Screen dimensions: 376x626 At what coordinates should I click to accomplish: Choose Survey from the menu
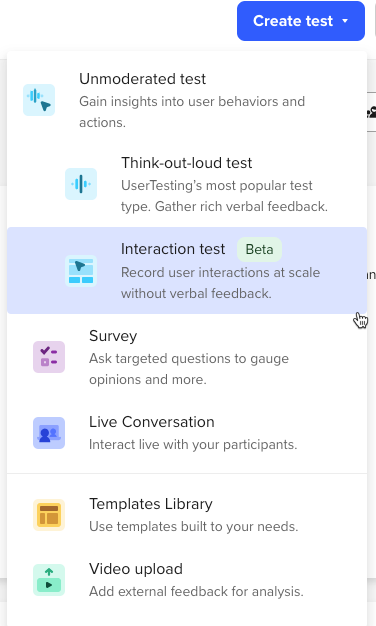click(187, 357)
